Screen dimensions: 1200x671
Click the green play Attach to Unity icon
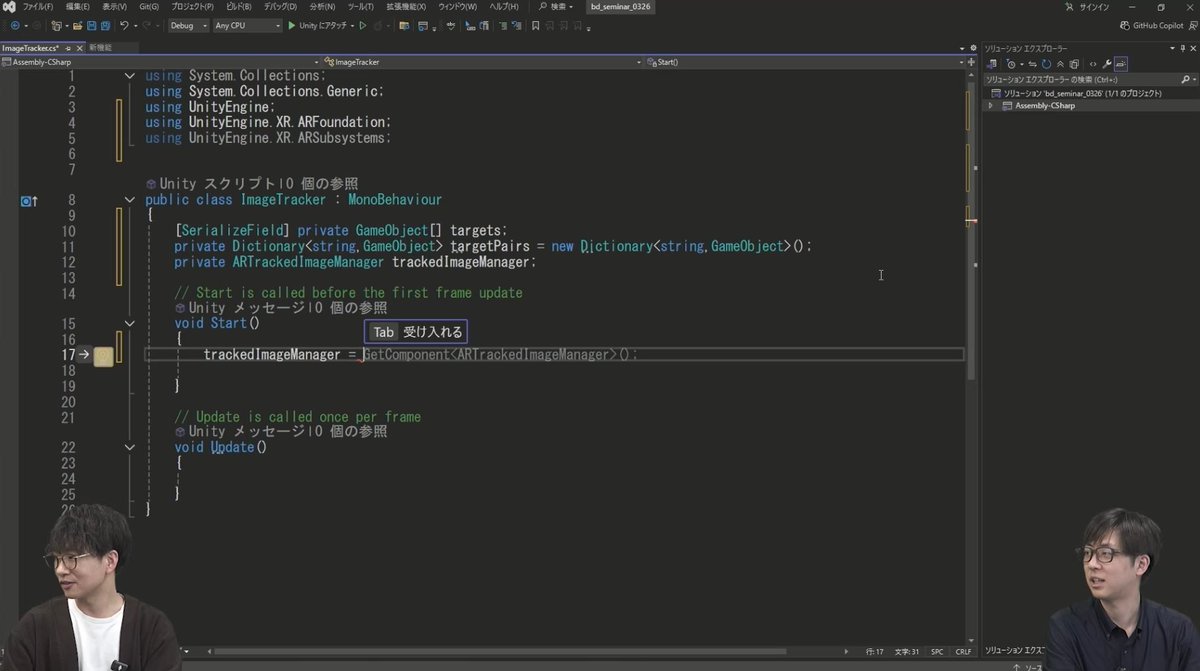tap(291, 25)
